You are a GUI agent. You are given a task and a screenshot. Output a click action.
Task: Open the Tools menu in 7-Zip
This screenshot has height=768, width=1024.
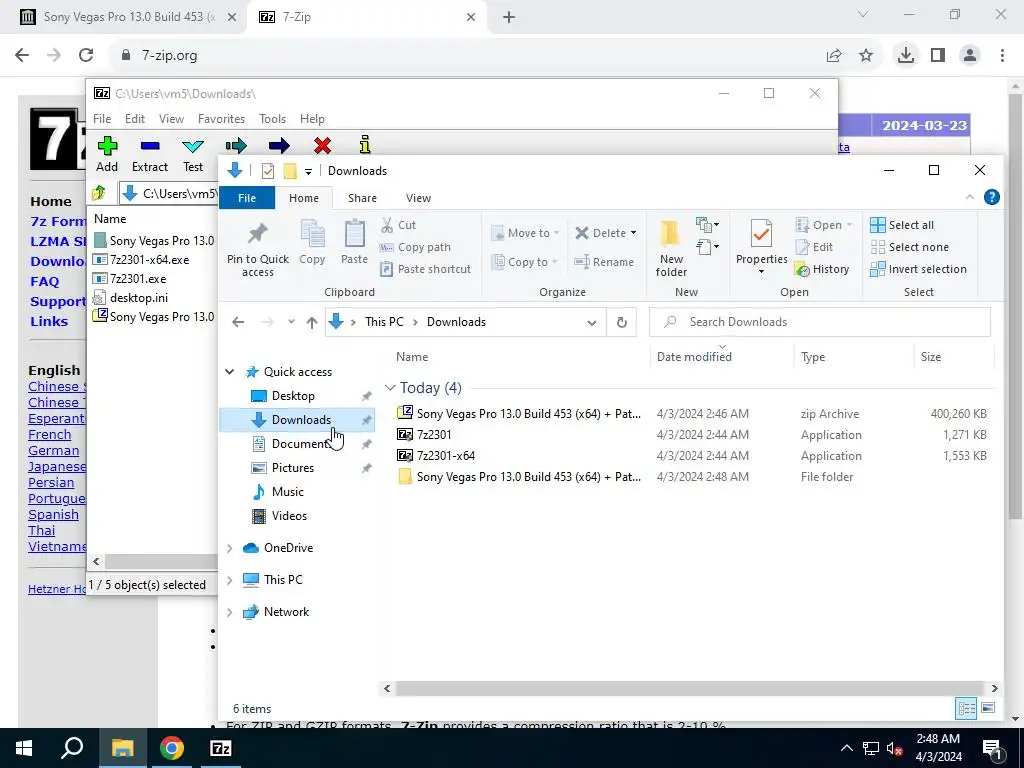(x=272, y=119)
